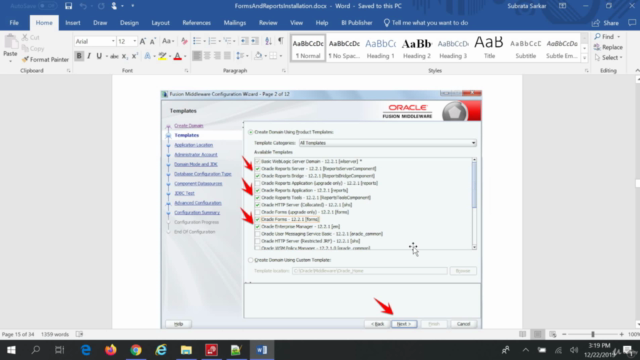Apply superscript formatting
This screenshot has width=640, height=360.
pos(135,56)
